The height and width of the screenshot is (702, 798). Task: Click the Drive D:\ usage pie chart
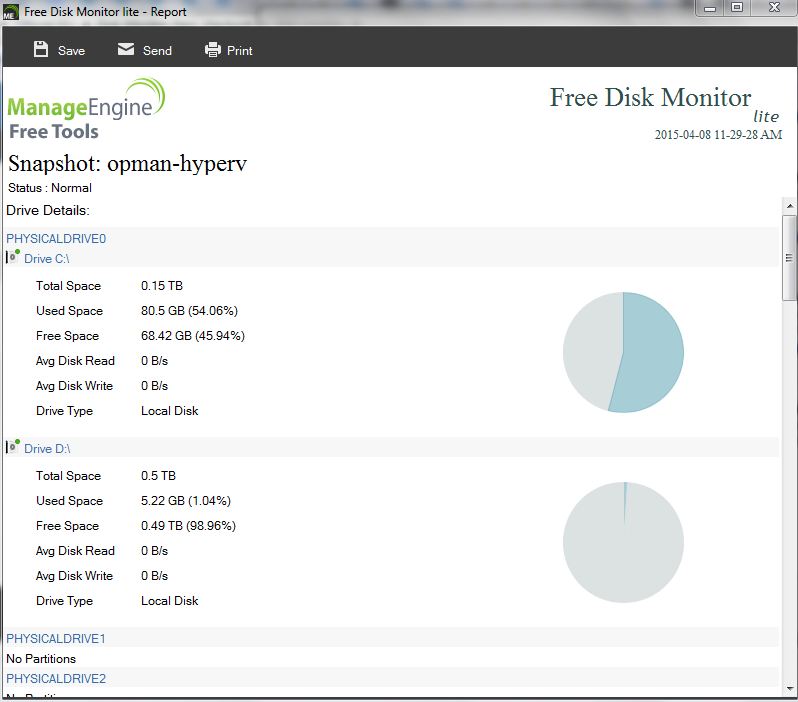click(x=623, y=542)
